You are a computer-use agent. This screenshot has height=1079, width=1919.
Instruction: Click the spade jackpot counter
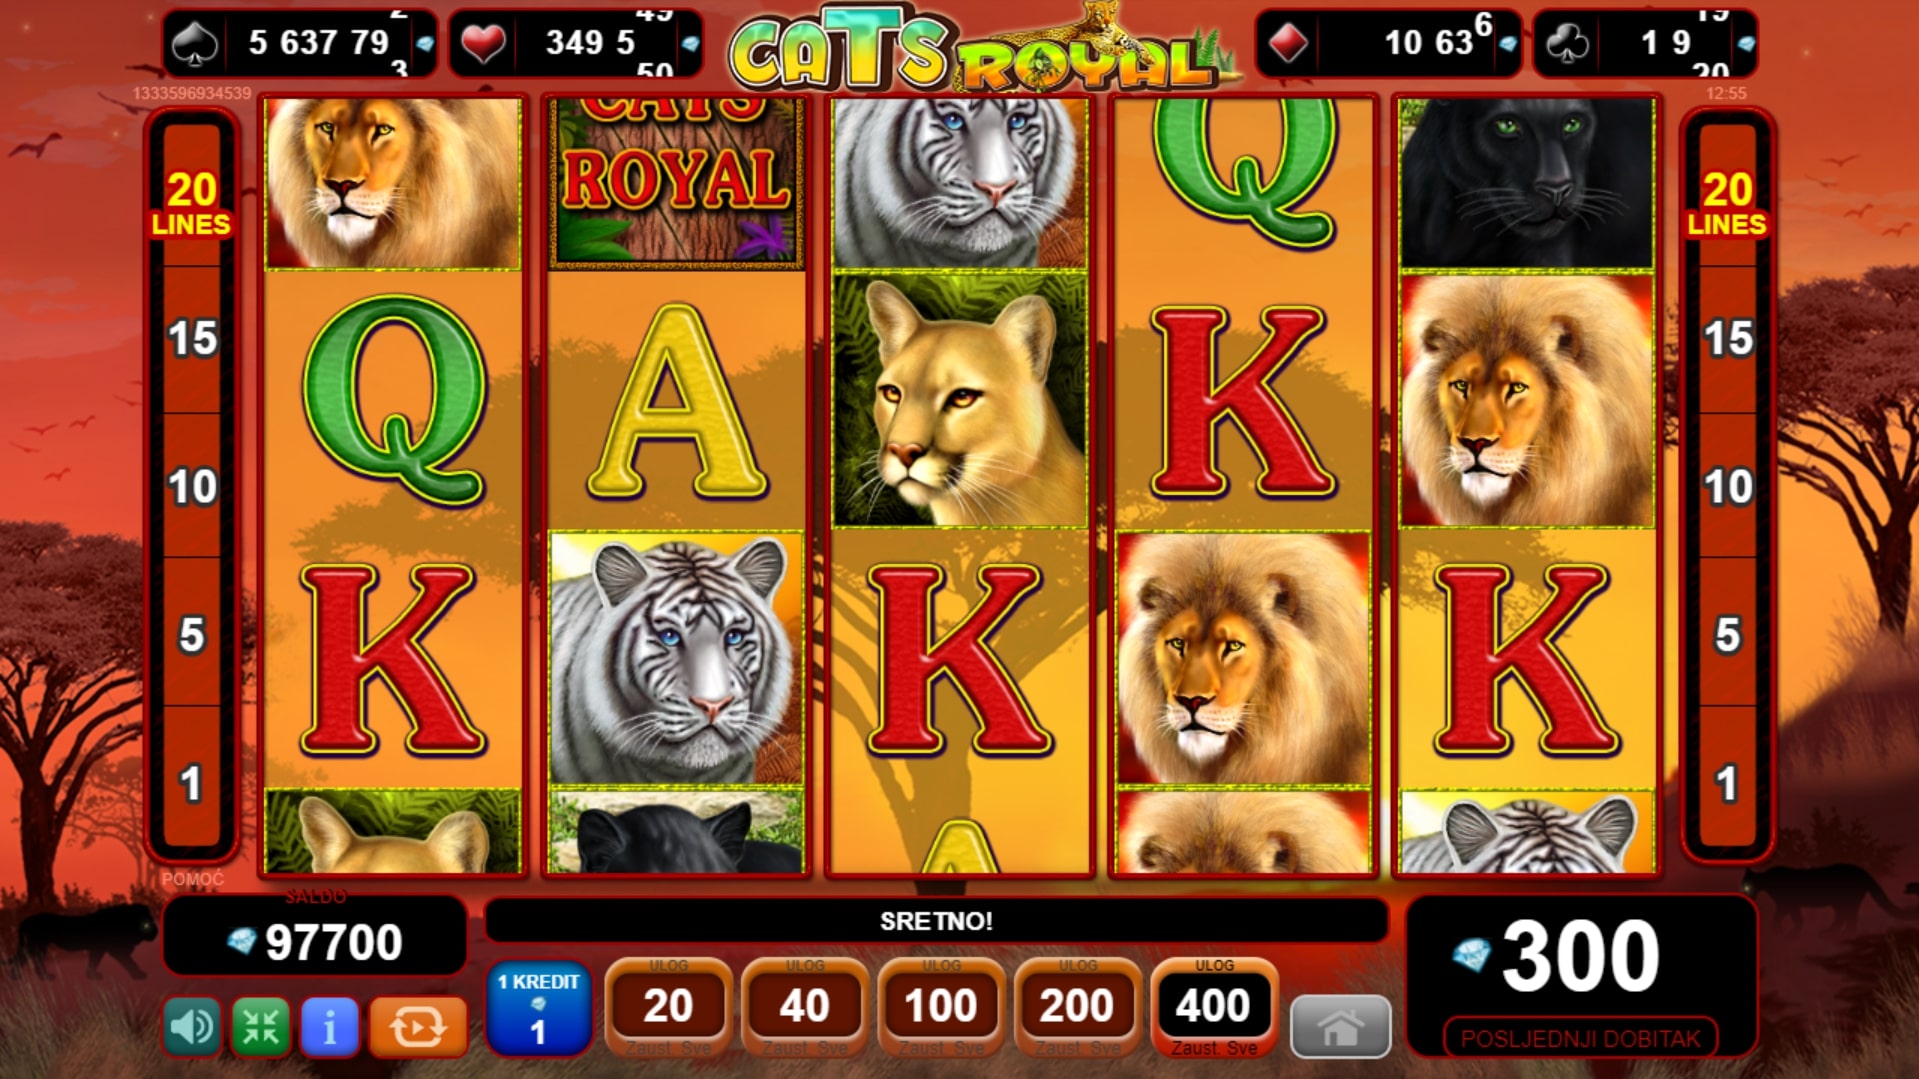[299, 43]
